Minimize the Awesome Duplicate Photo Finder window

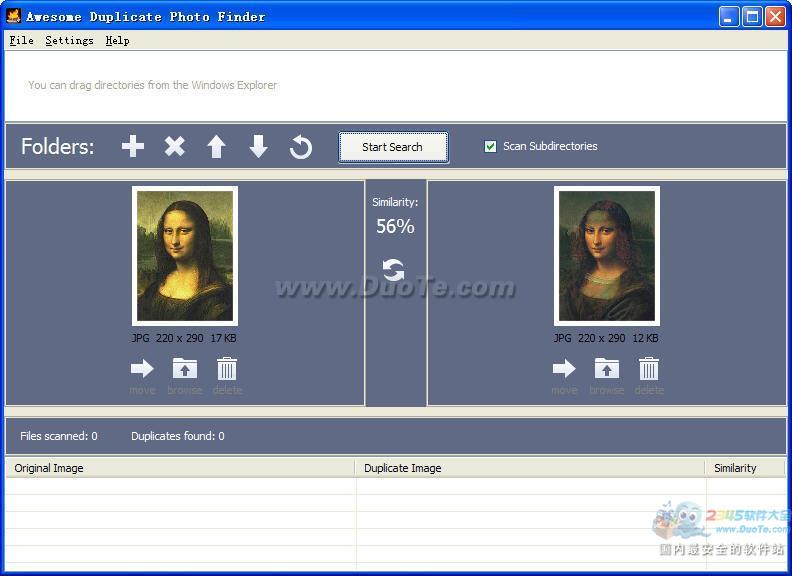click(x=728, y=17)
